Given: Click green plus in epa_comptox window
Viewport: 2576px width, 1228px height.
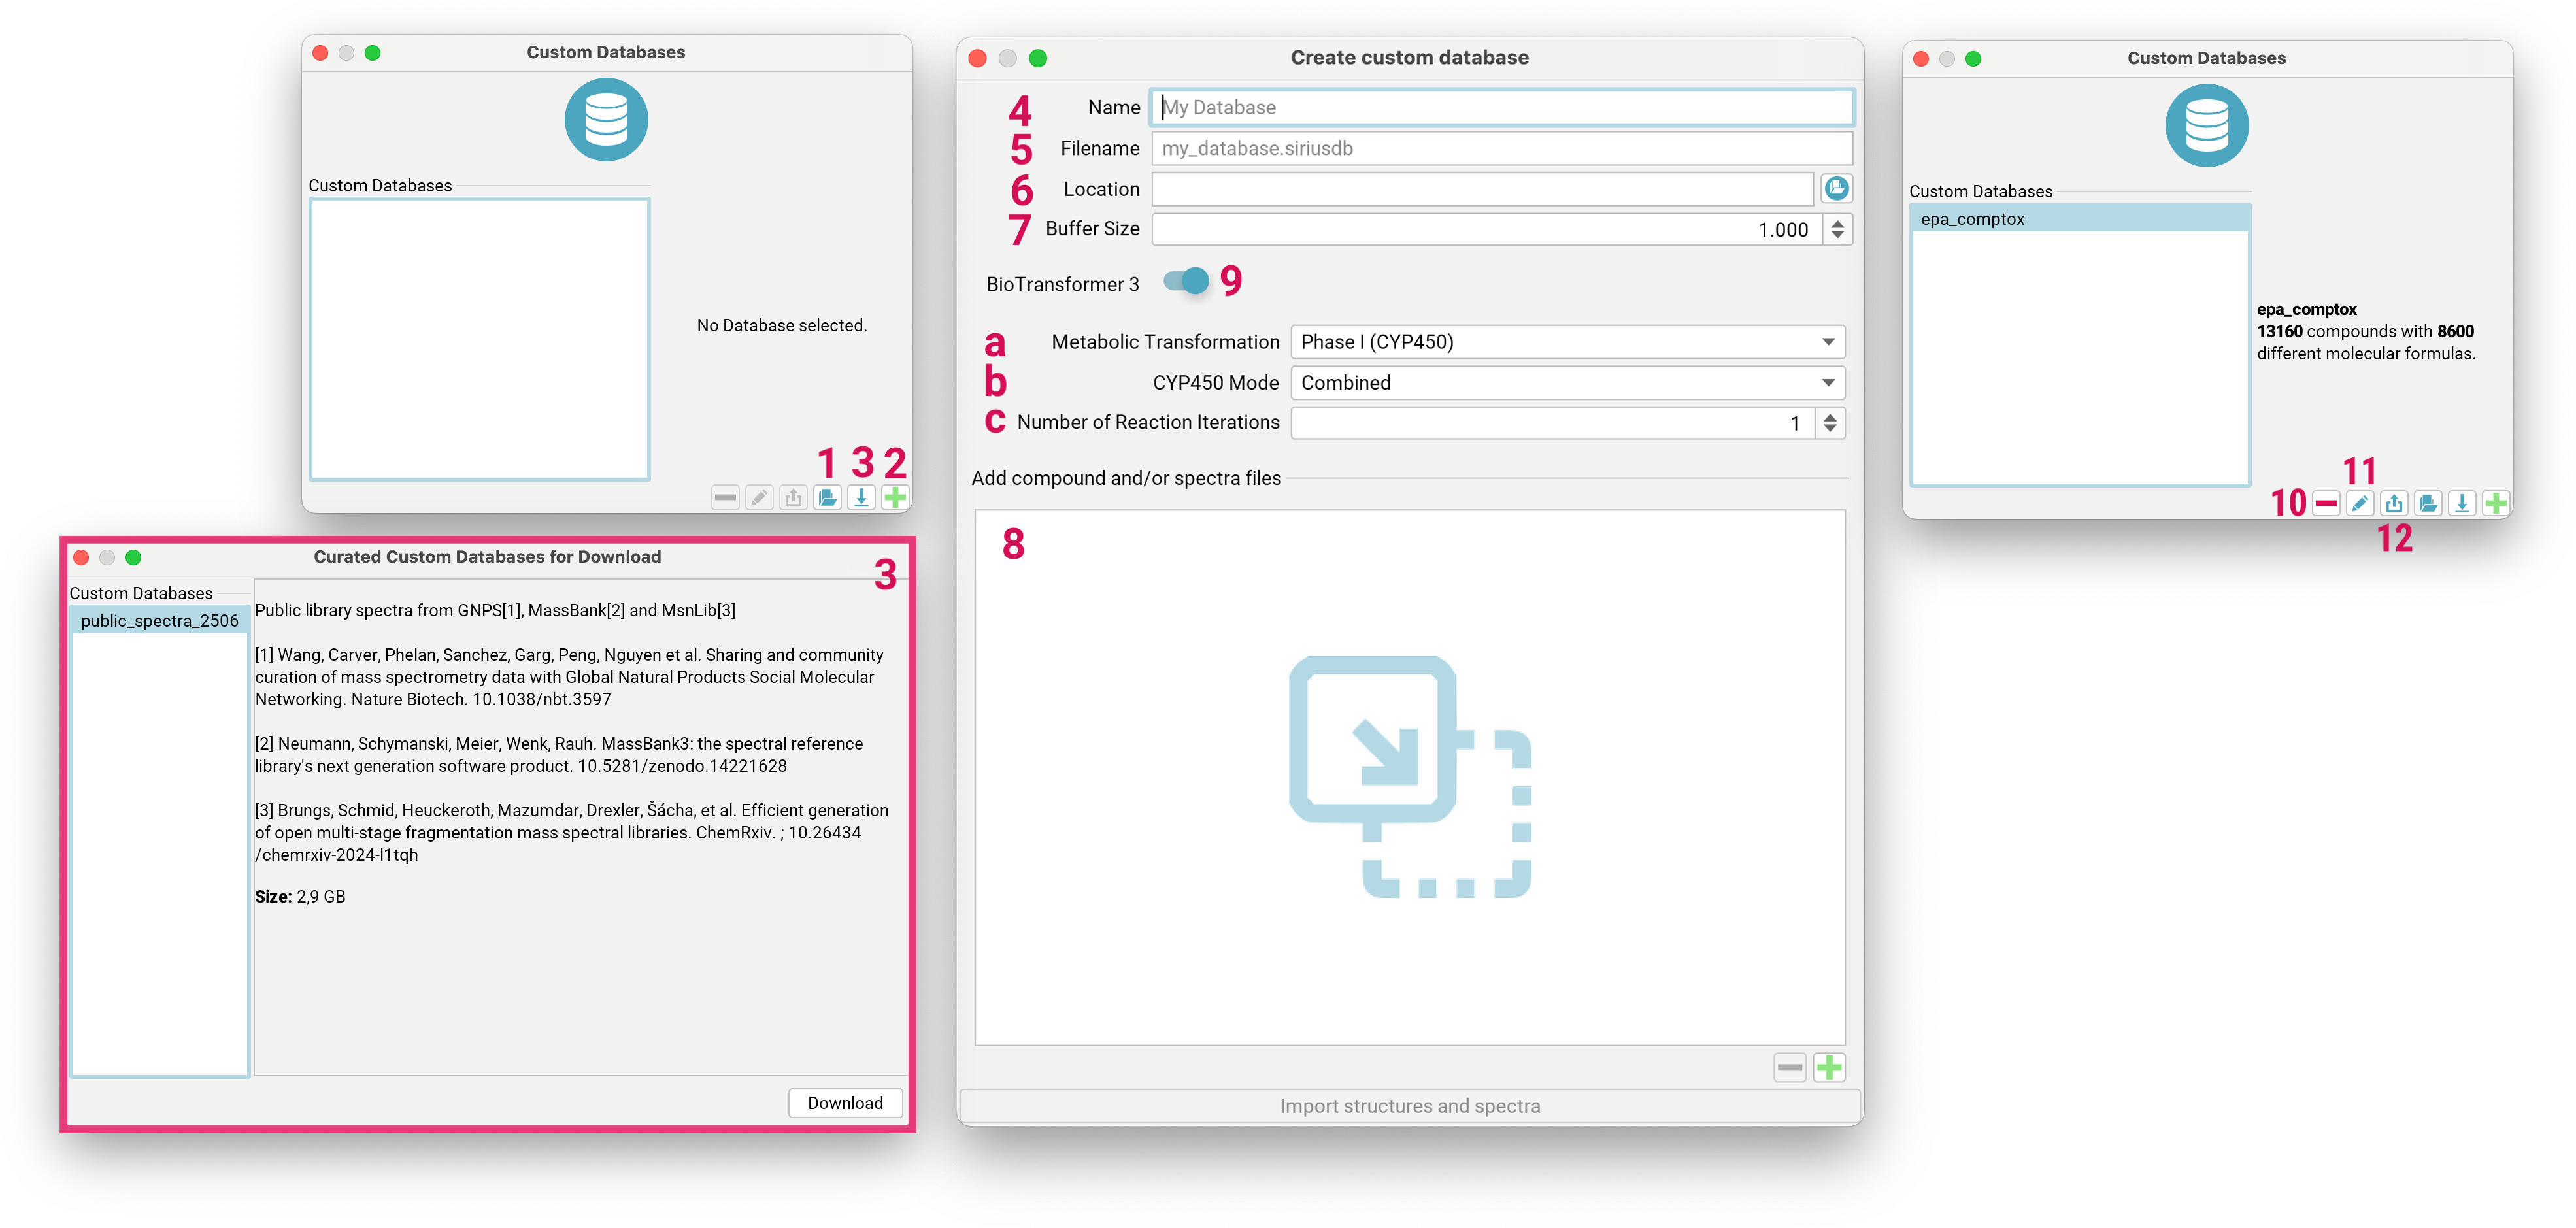Looking at the screenshot, I should click(2496, 503).
